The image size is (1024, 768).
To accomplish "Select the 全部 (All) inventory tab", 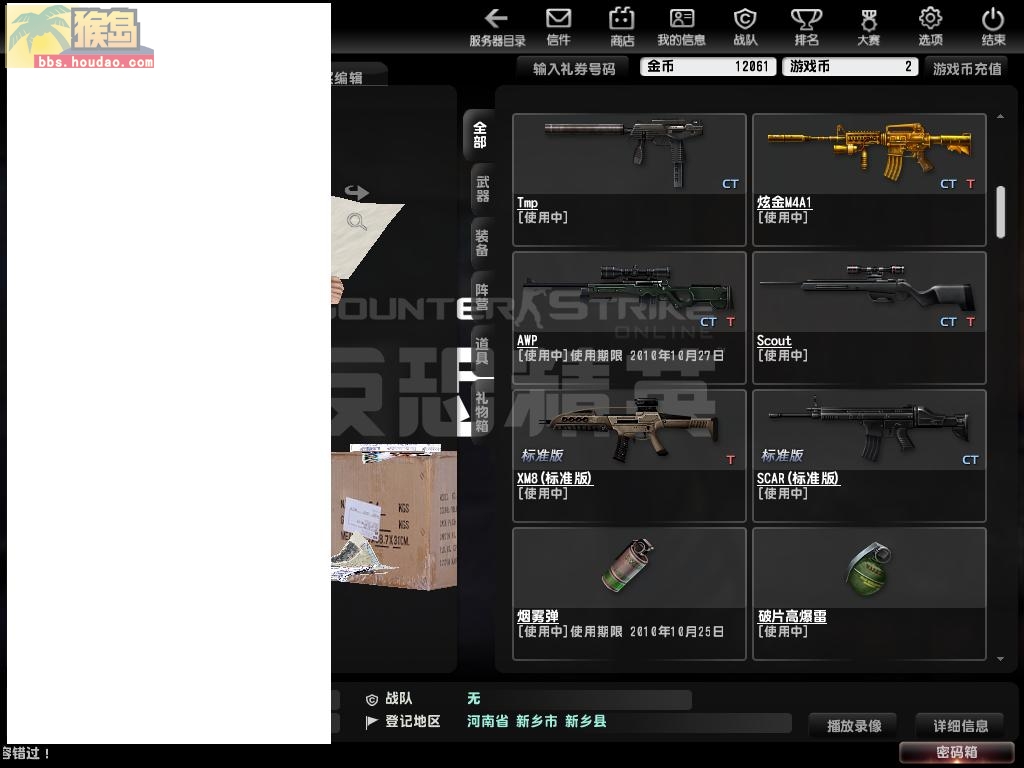I will click(480, 135).
